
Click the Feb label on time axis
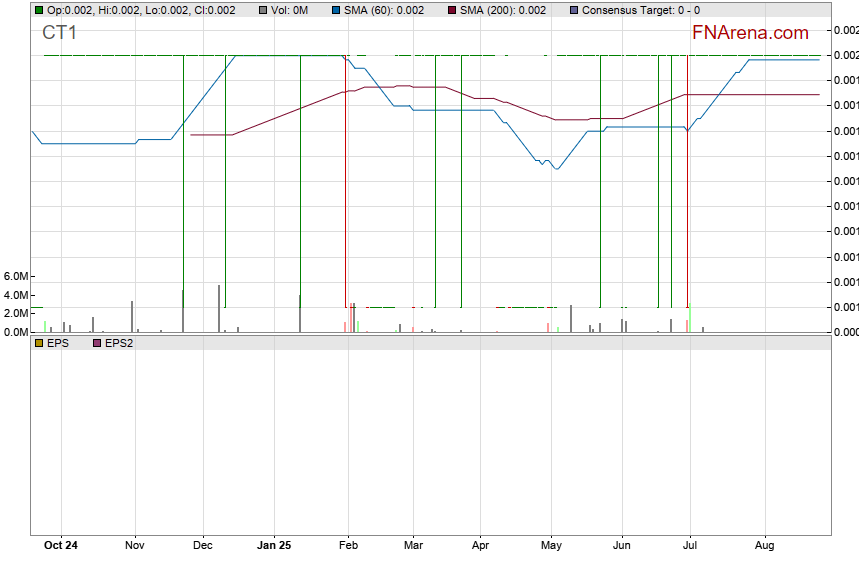(x=348, y=546)
